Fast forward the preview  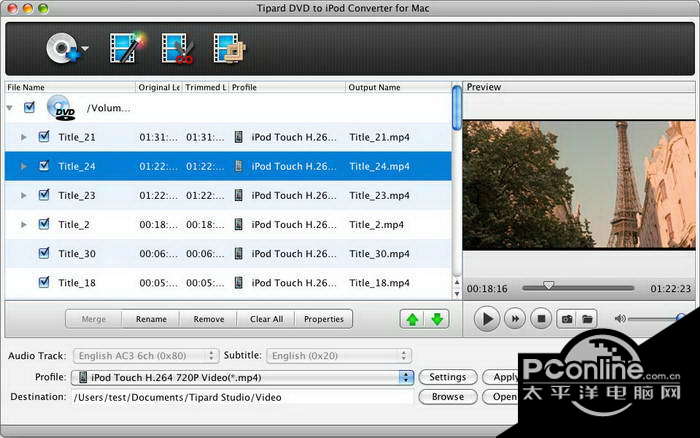pos(515,319)
